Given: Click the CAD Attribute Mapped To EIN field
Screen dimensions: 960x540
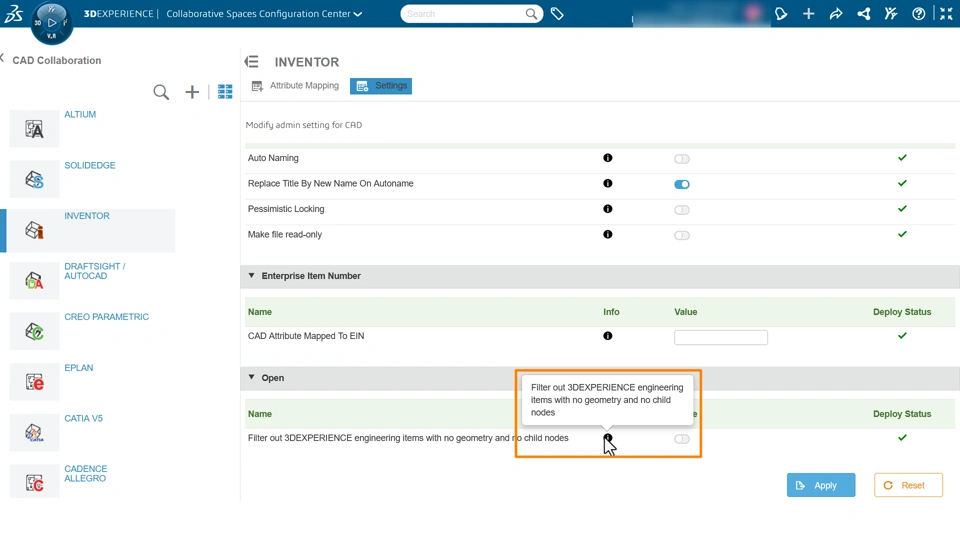Looking at the screenshot, I should coord(721,337).
